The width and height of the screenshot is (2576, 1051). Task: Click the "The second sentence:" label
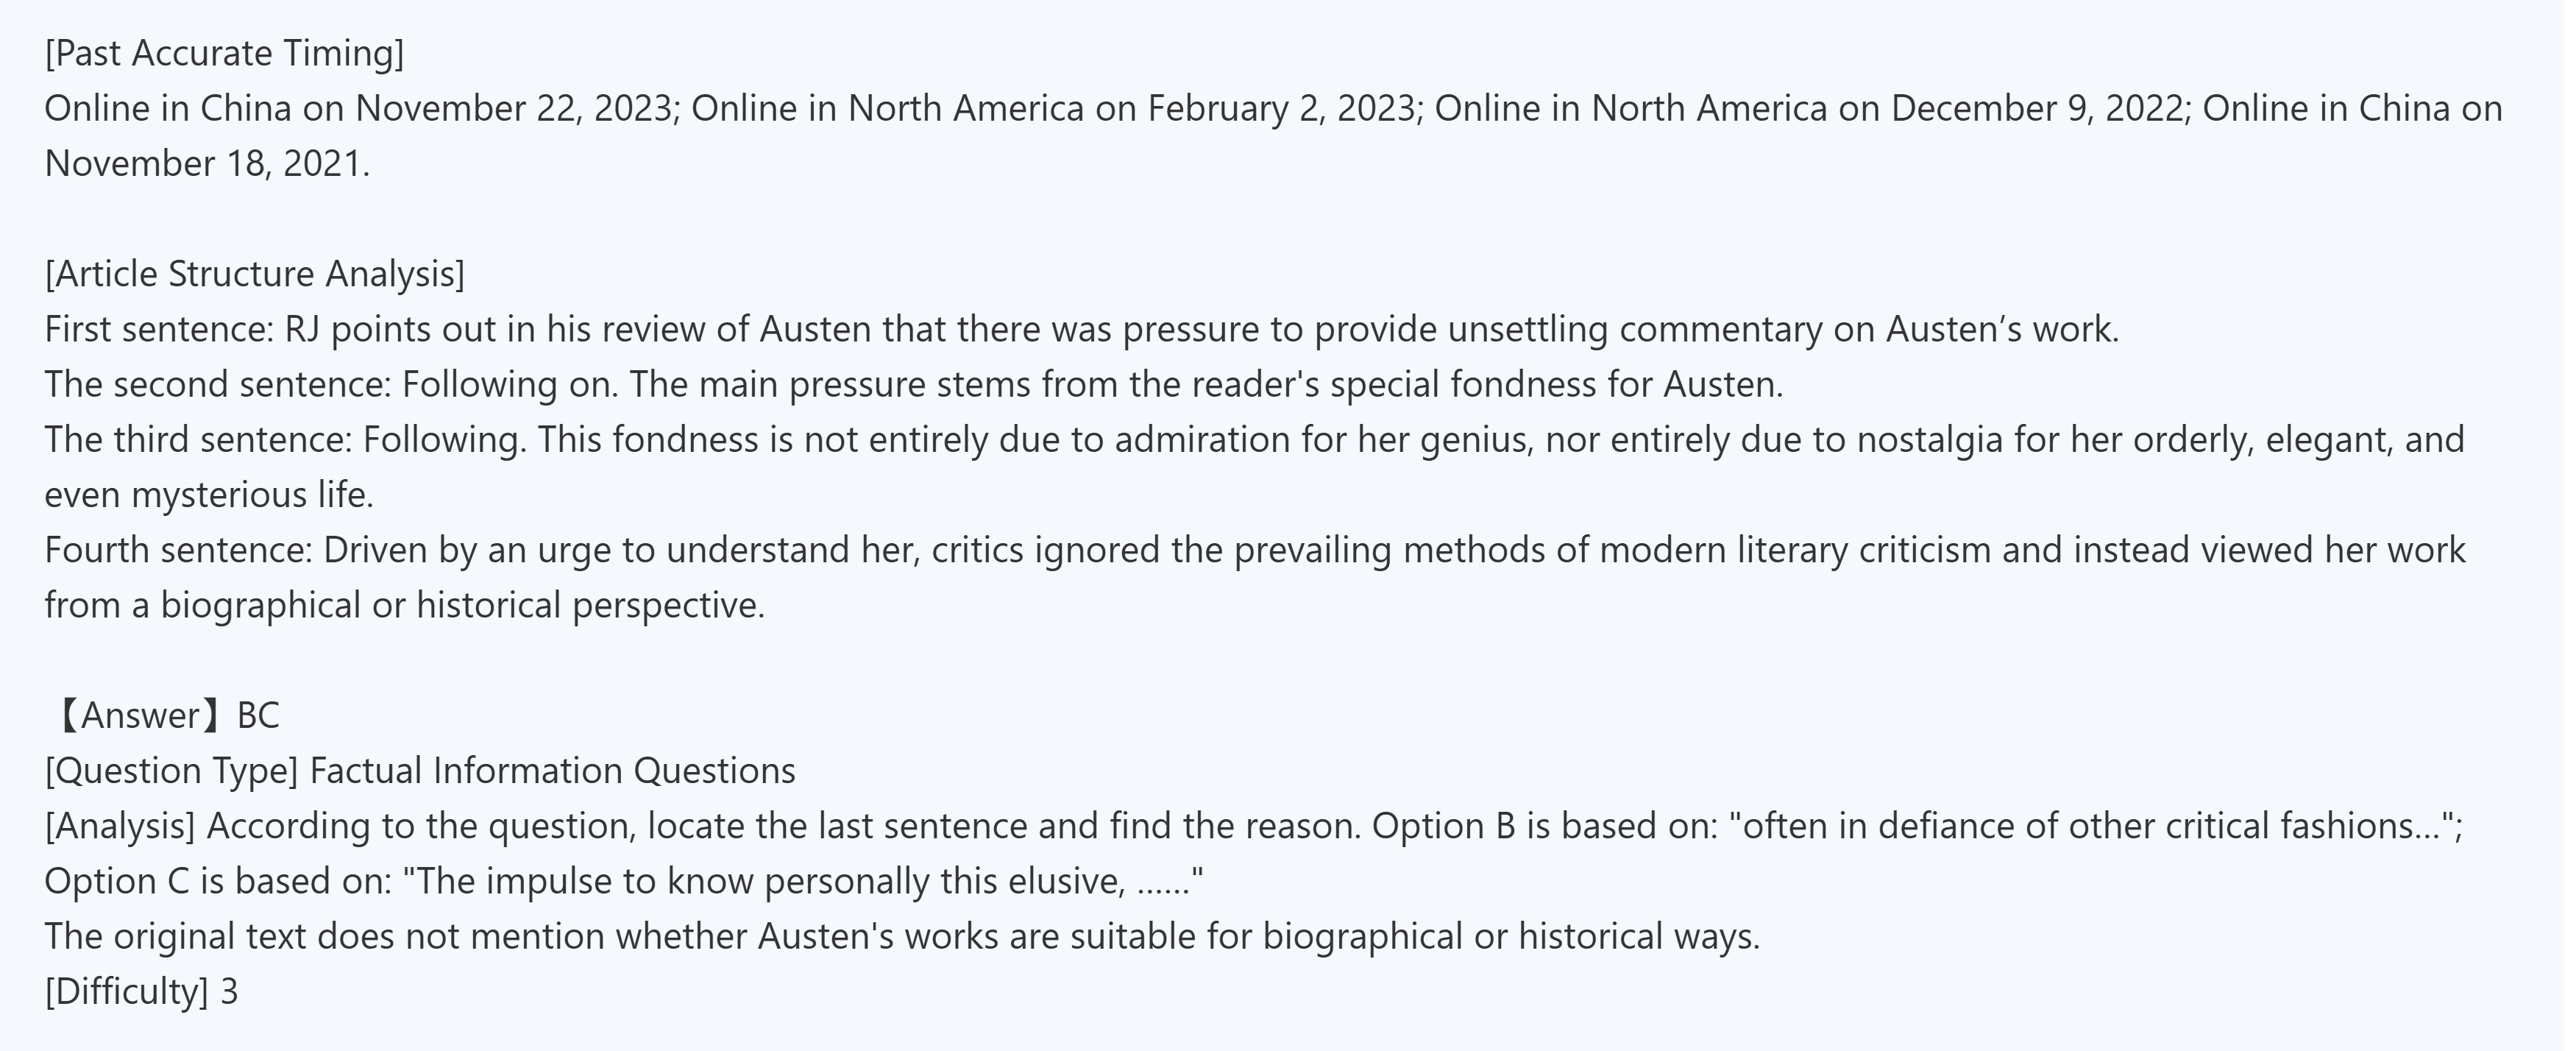(x=217, y=384)
